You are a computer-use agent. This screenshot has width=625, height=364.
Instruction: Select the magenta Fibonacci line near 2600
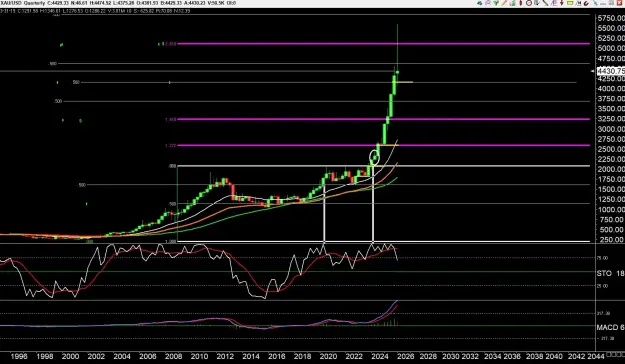pos(383,145)
